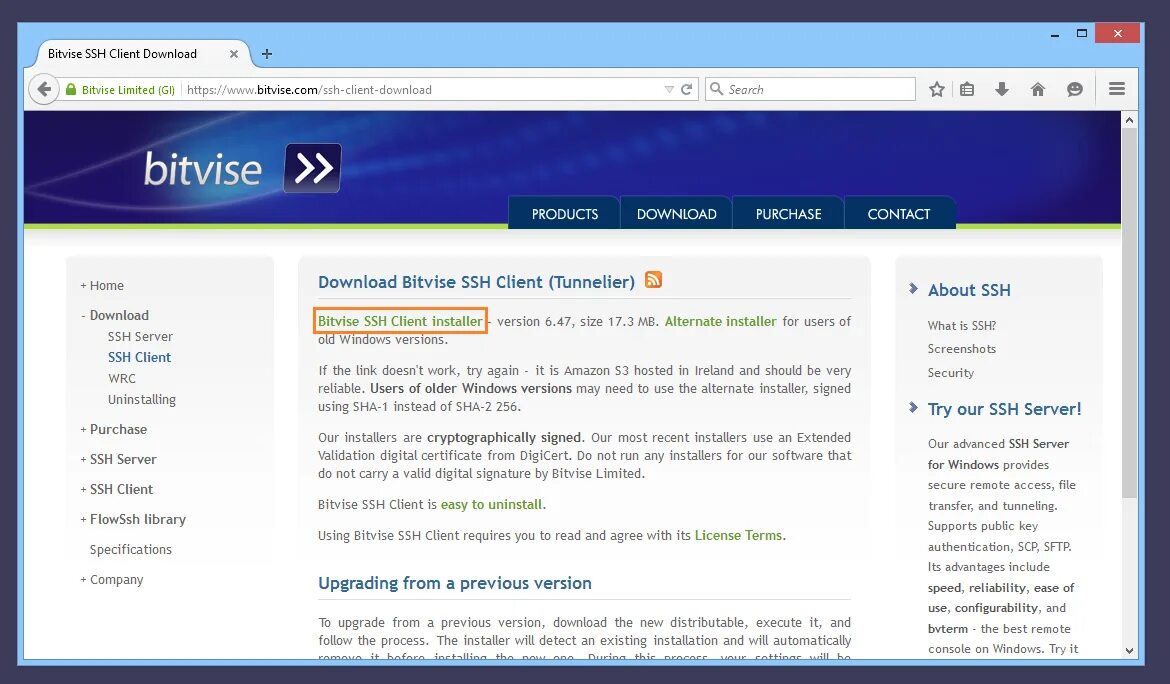Viewport: 1170px width, 684px height.
Task: Click the page scrollbar down arrow
Action: click(1129, 650)
